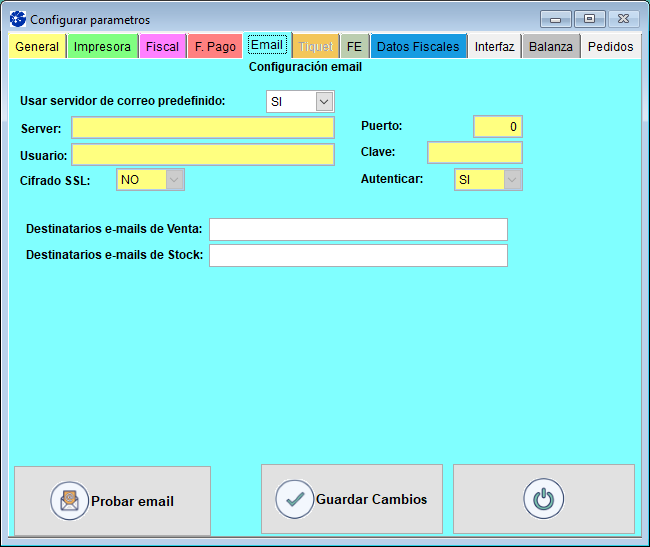Viewport: 650px width, 547px height.
Task: Go to the F. Pago tab
Action: (215, 46)
